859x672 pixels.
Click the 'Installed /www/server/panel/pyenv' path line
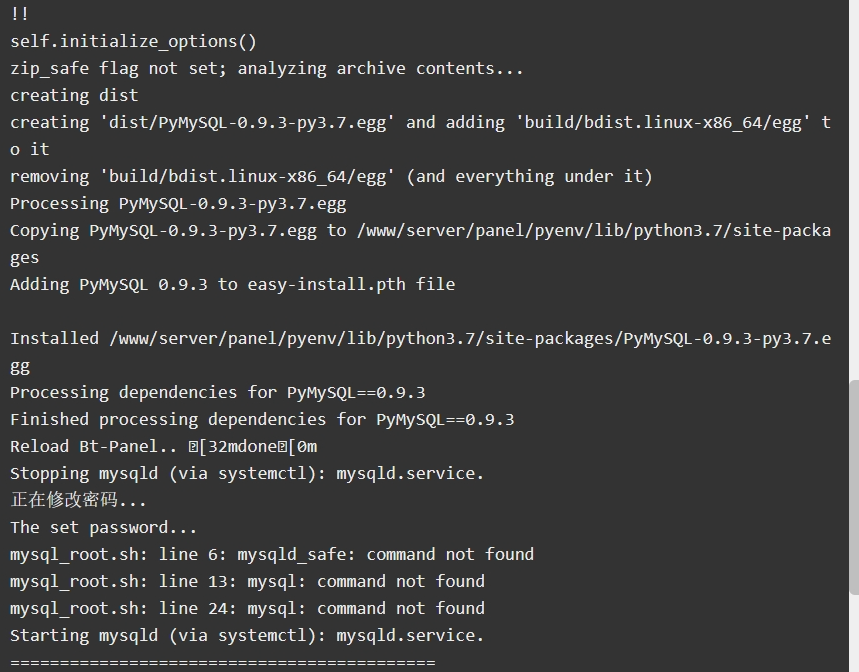(x=420, y=352)
